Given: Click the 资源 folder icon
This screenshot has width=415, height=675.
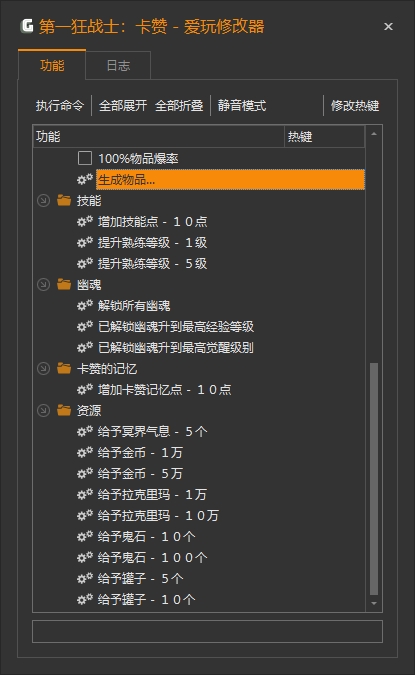Looking at the screenshot, I should point(64,410).
